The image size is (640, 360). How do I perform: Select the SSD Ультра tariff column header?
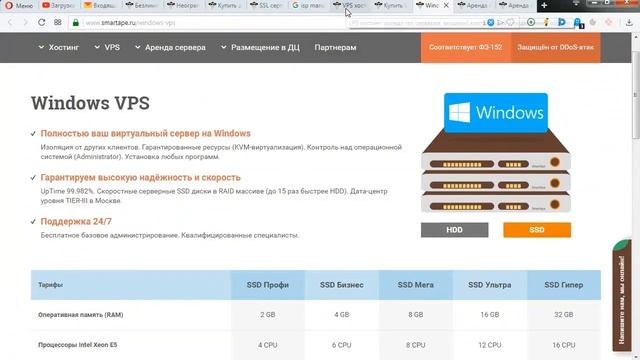pos(489,285)
